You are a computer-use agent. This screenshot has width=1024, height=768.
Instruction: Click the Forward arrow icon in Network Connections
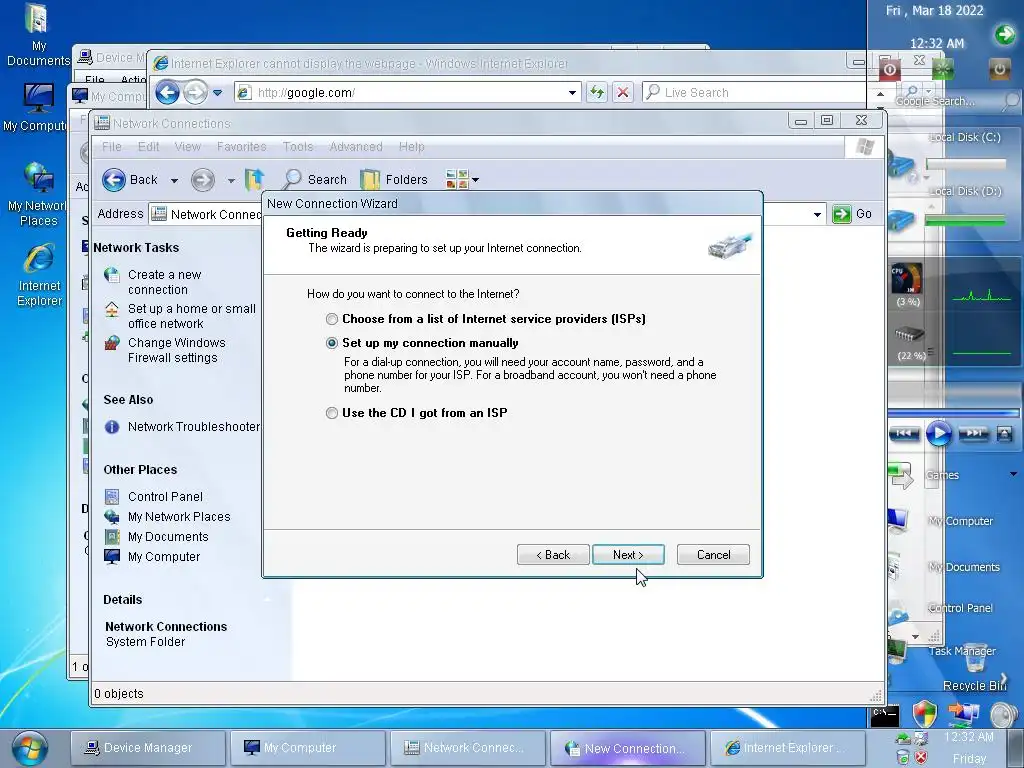click(x=202, y=180)
